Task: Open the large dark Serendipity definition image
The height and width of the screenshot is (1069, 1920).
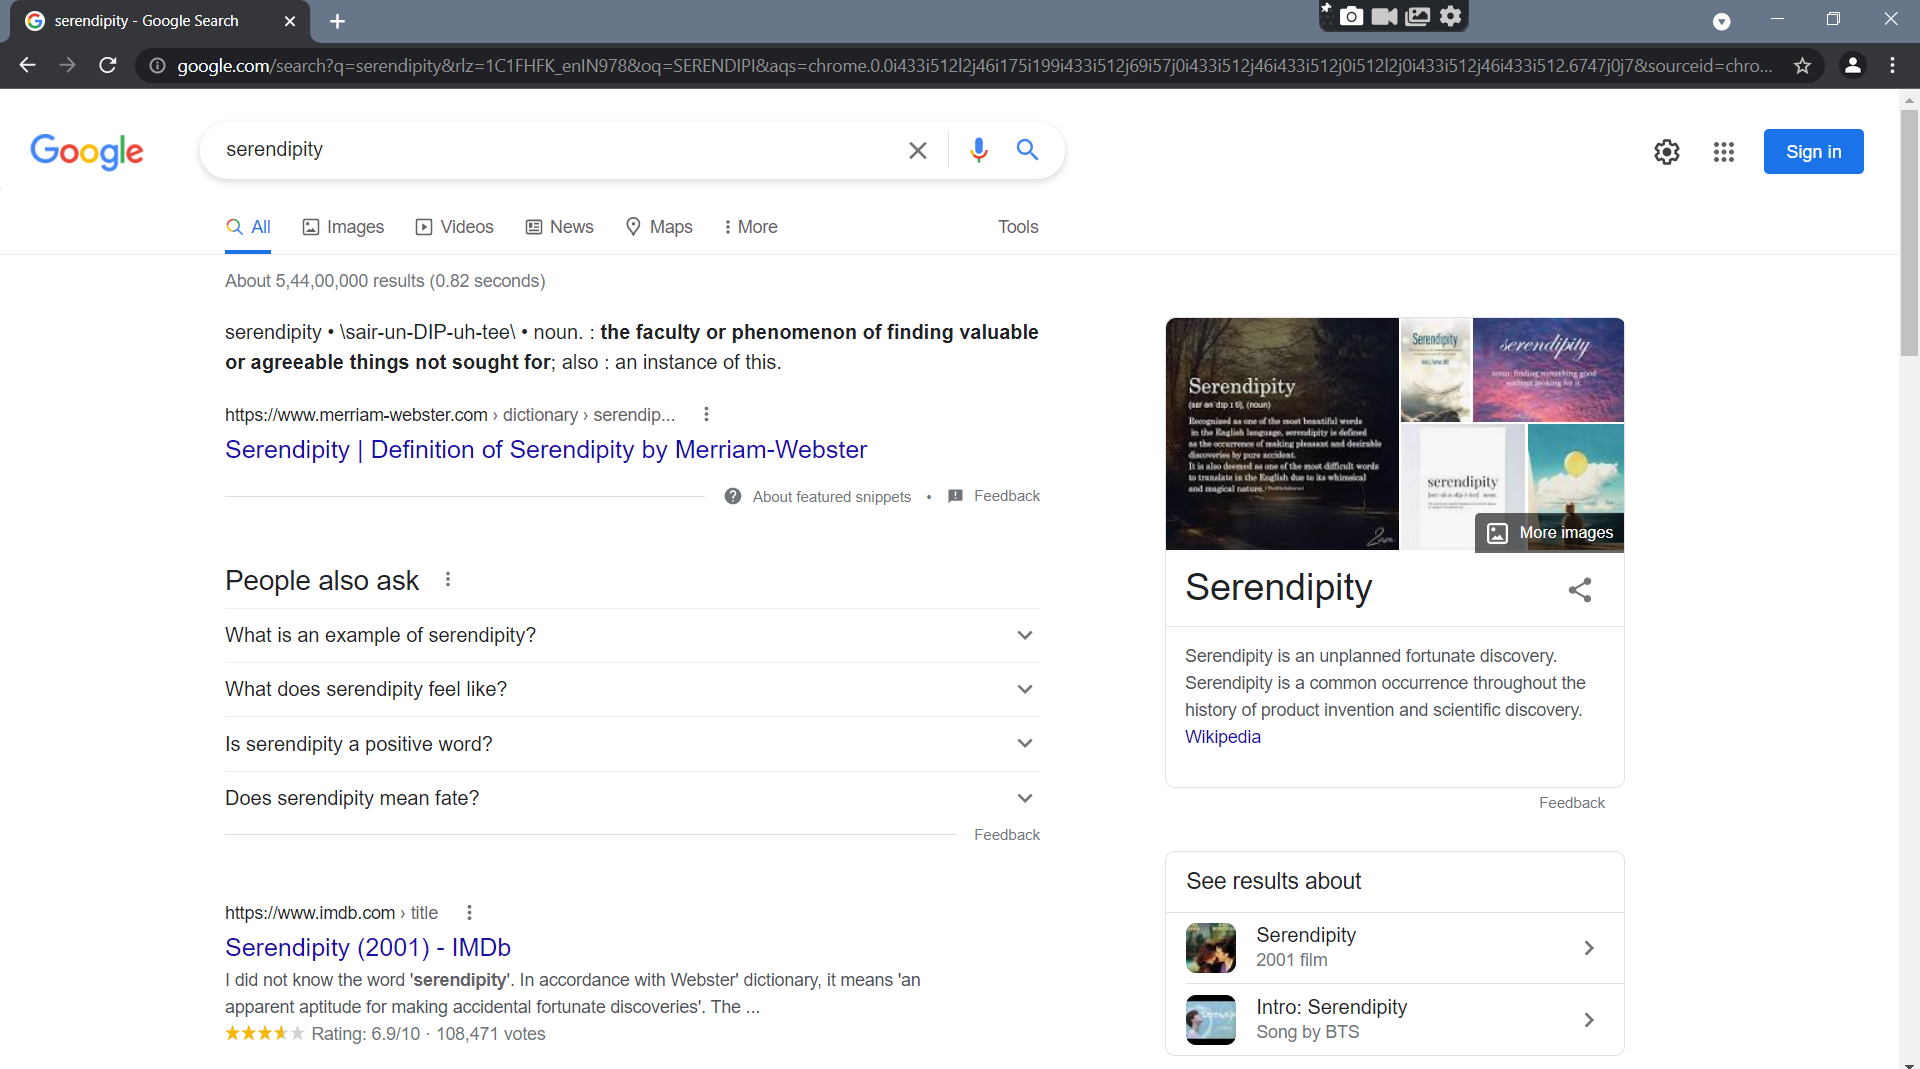Action: (1282, 434)
